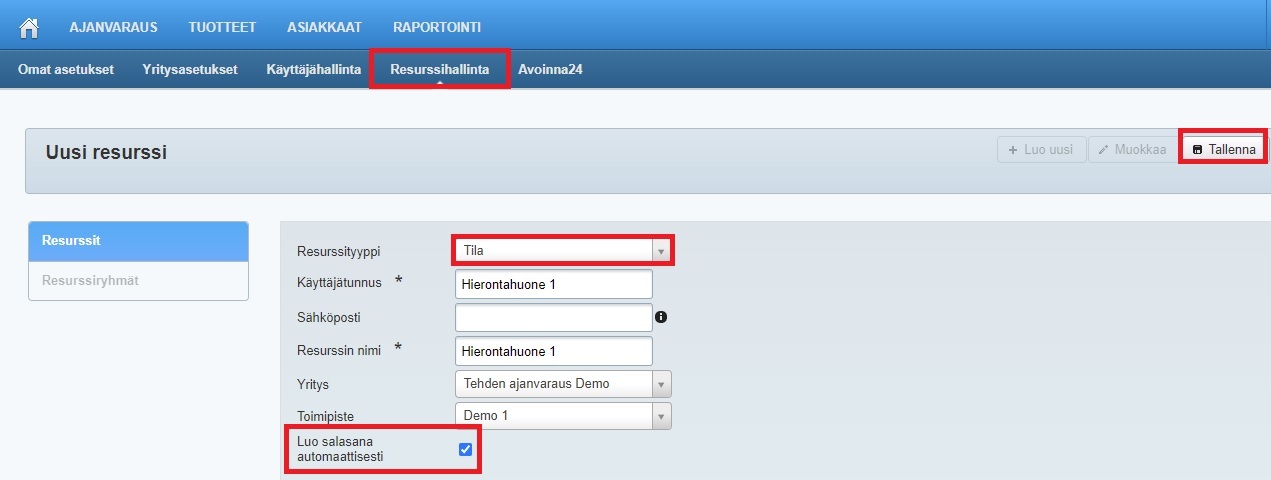1271x480 pixels.
Task: Click the email field info icon
Action: click(x=661, y=318)
